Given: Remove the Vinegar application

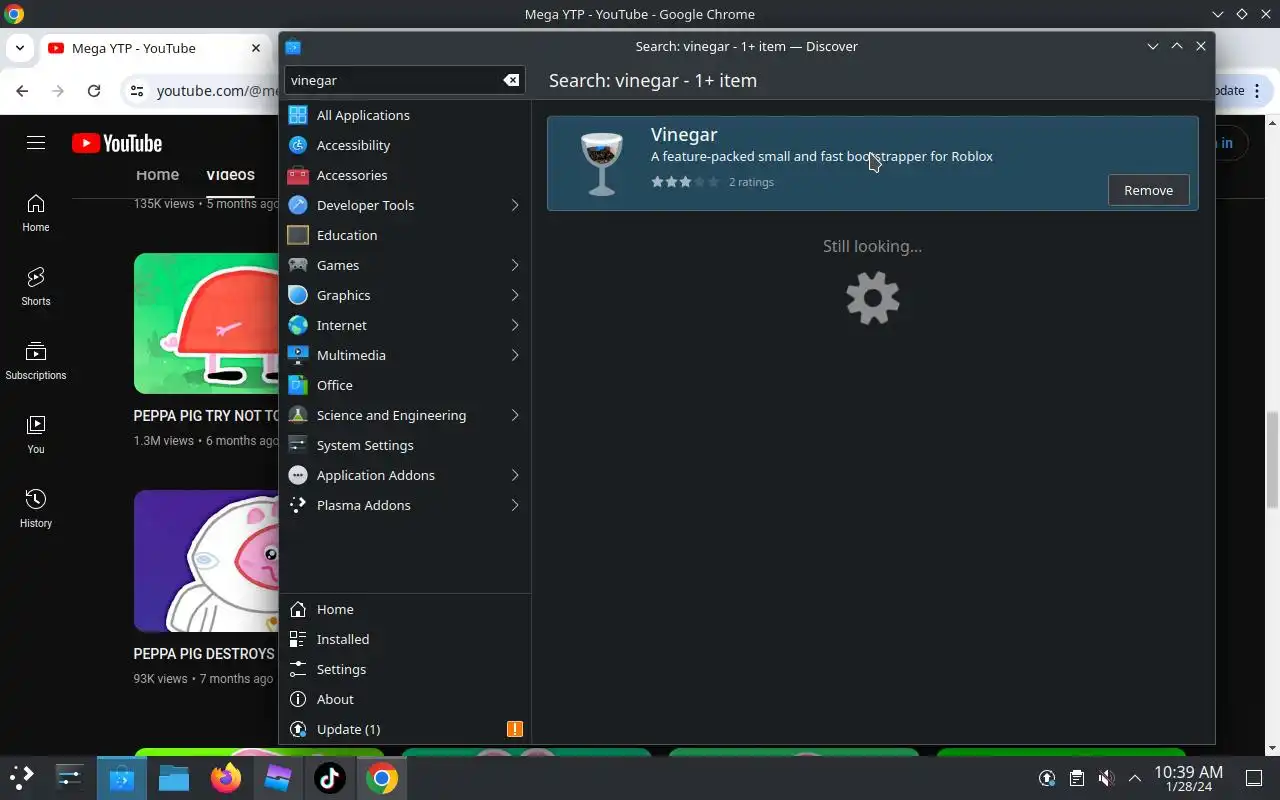Looking at the screenshot, I should pyautogui.click(x=1148, y=190).
